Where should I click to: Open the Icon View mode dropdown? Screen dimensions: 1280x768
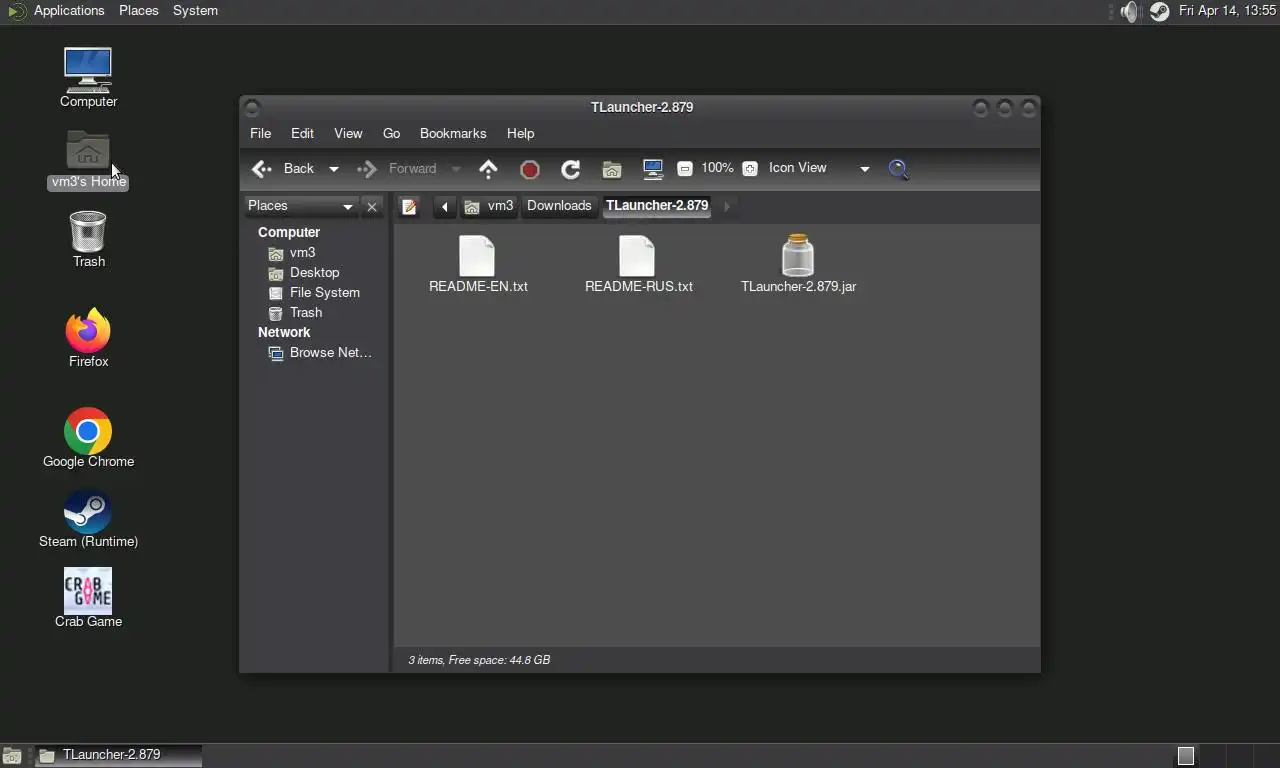[818, 168]
